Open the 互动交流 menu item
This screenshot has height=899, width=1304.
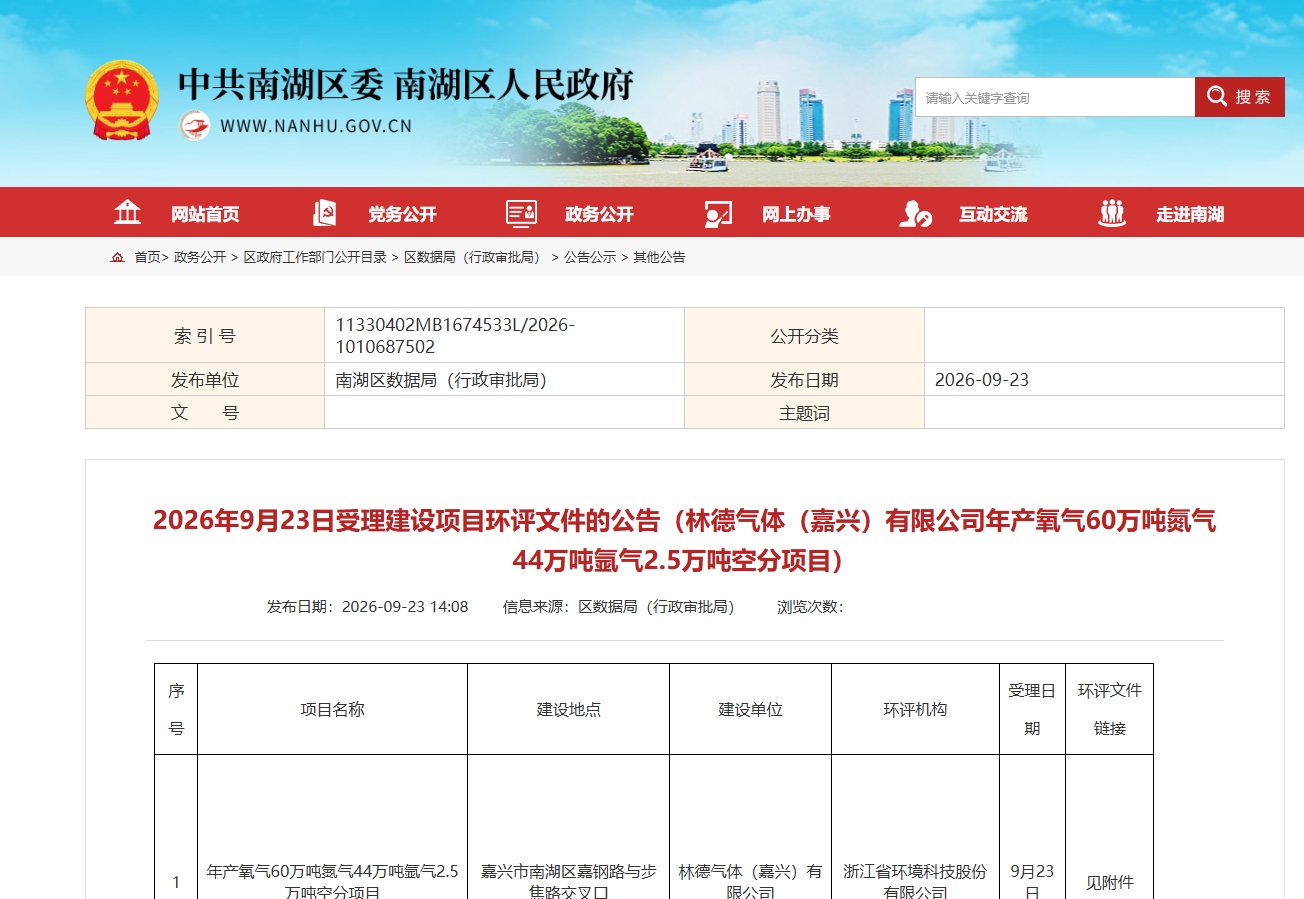coord(993,214)
